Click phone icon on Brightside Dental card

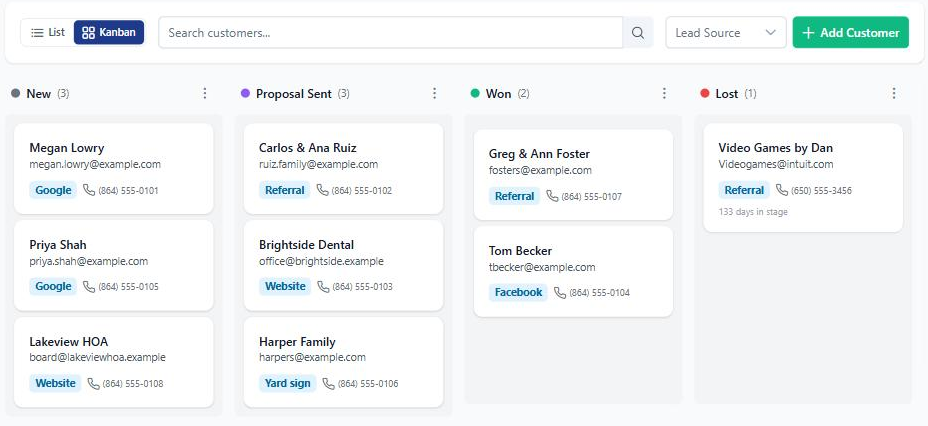[x=323, y=286]
